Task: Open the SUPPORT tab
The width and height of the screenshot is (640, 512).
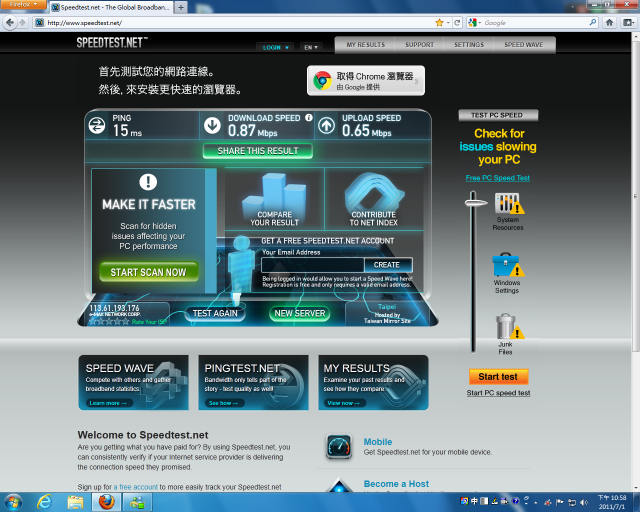Action: pyautogui.click(x=419, y=45)
